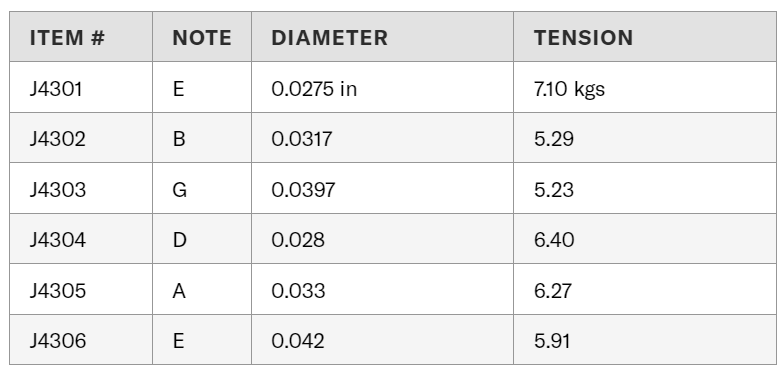
Task: Select item number J4302 cell
Action: pyautogui.click(x=81, y=138)
